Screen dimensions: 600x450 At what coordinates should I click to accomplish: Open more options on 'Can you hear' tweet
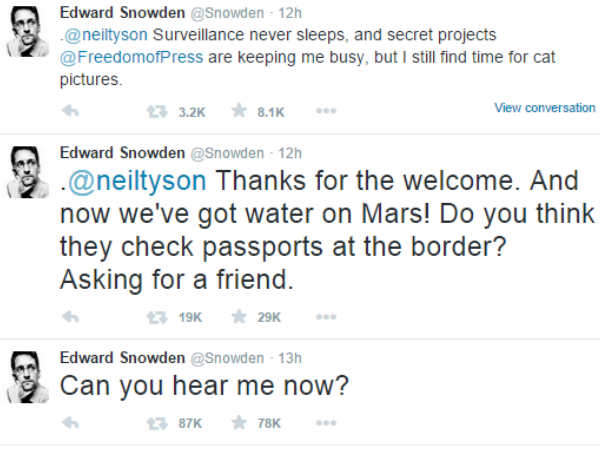pyautogui.click(x=326, y=423)
